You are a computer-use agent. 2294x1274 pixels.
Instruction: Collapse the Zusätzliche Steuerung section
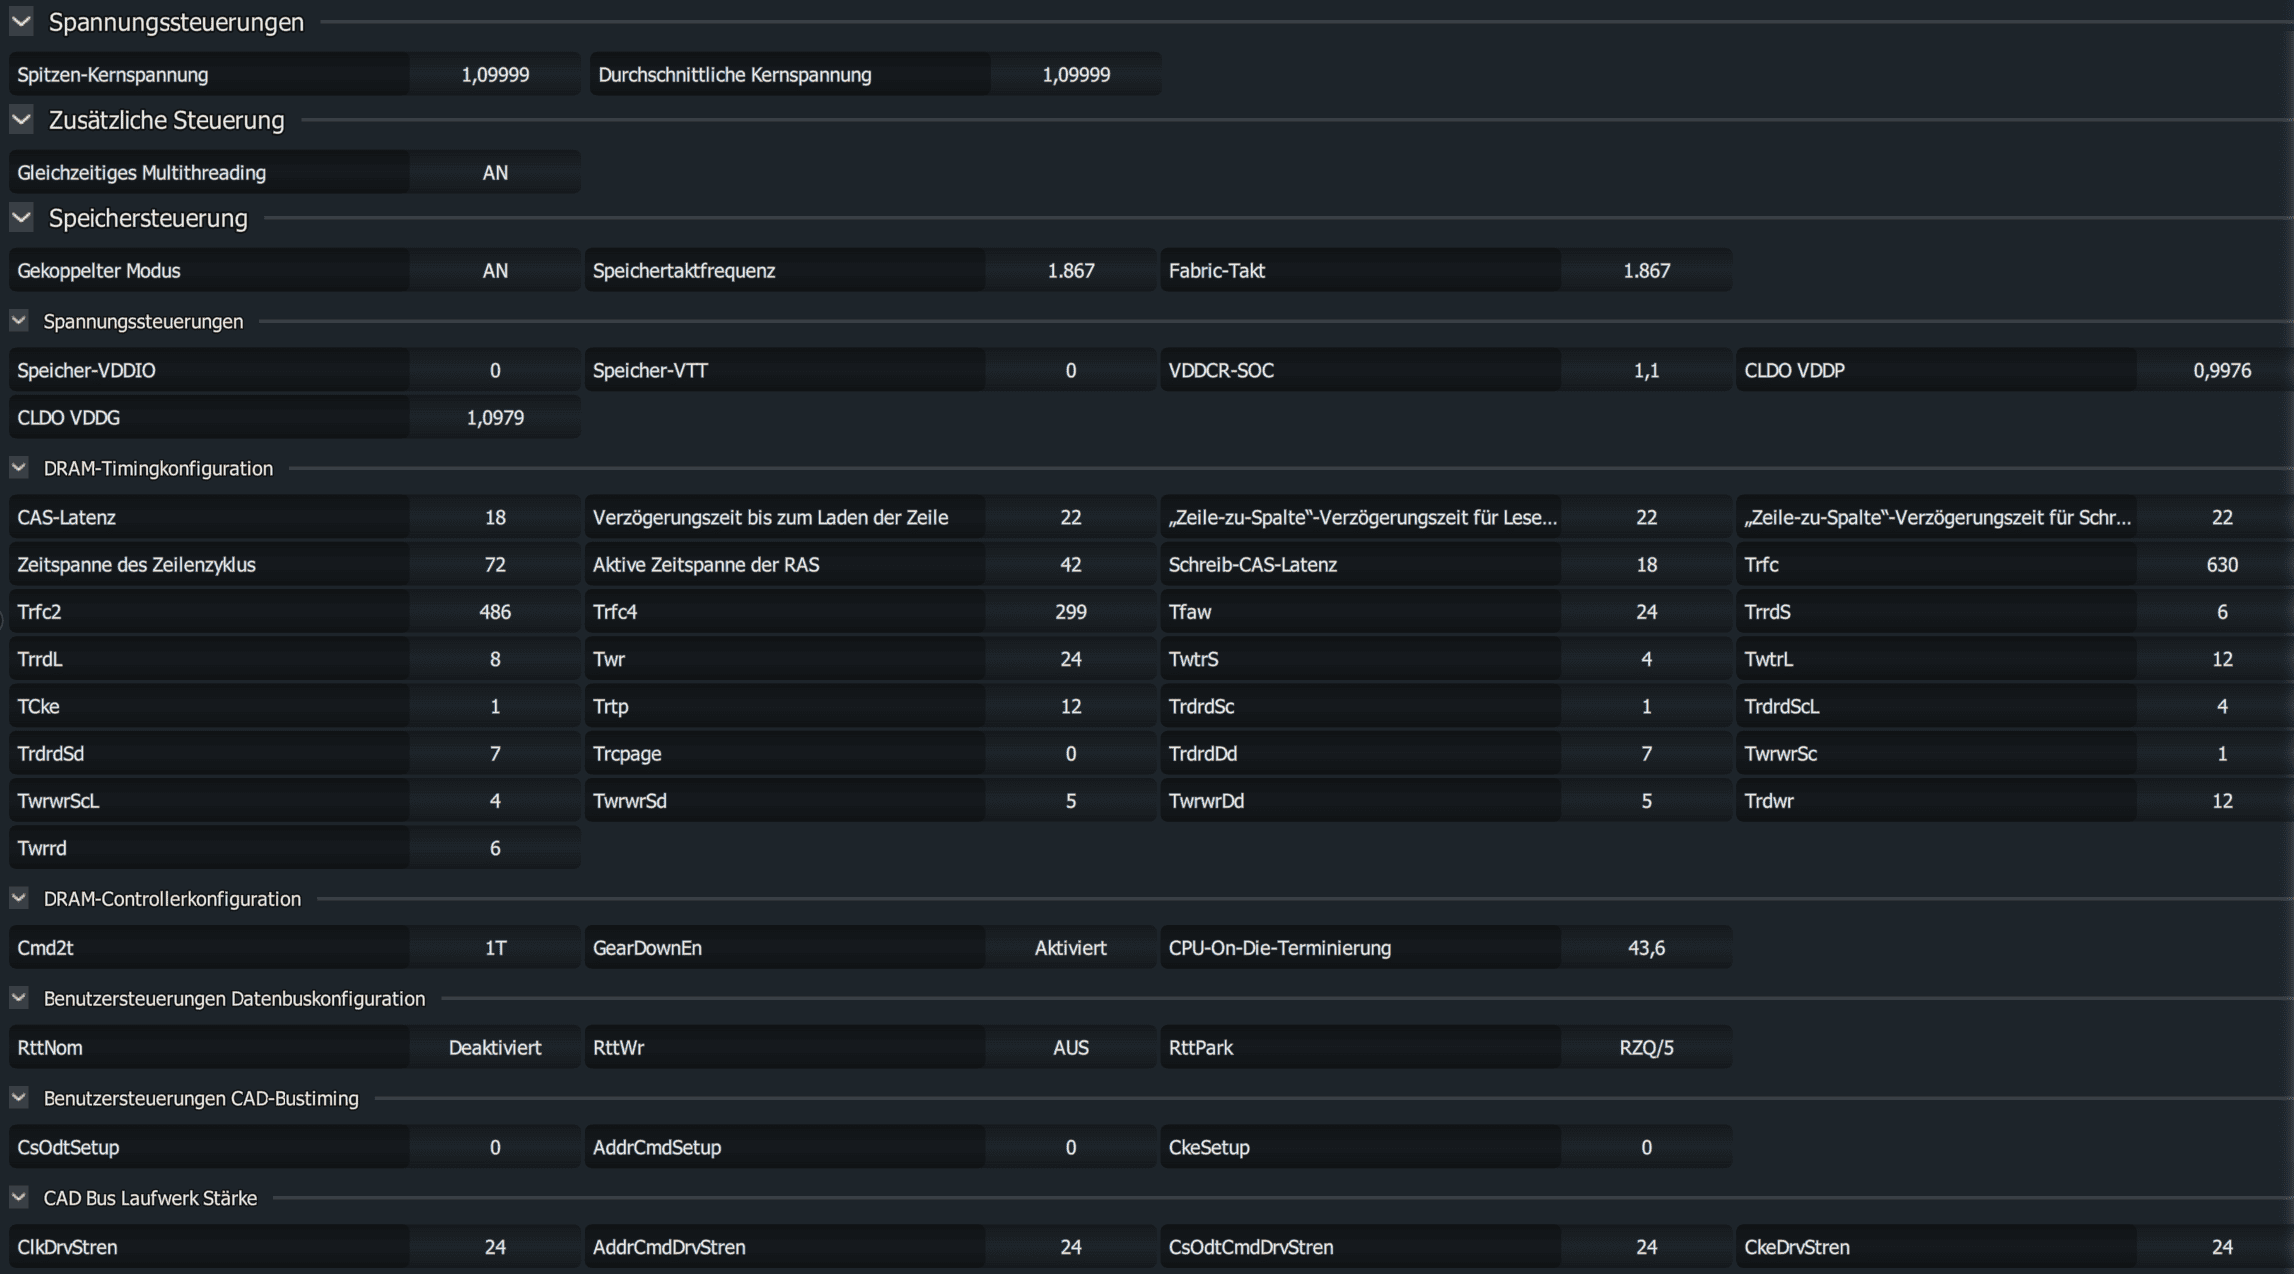21,119
